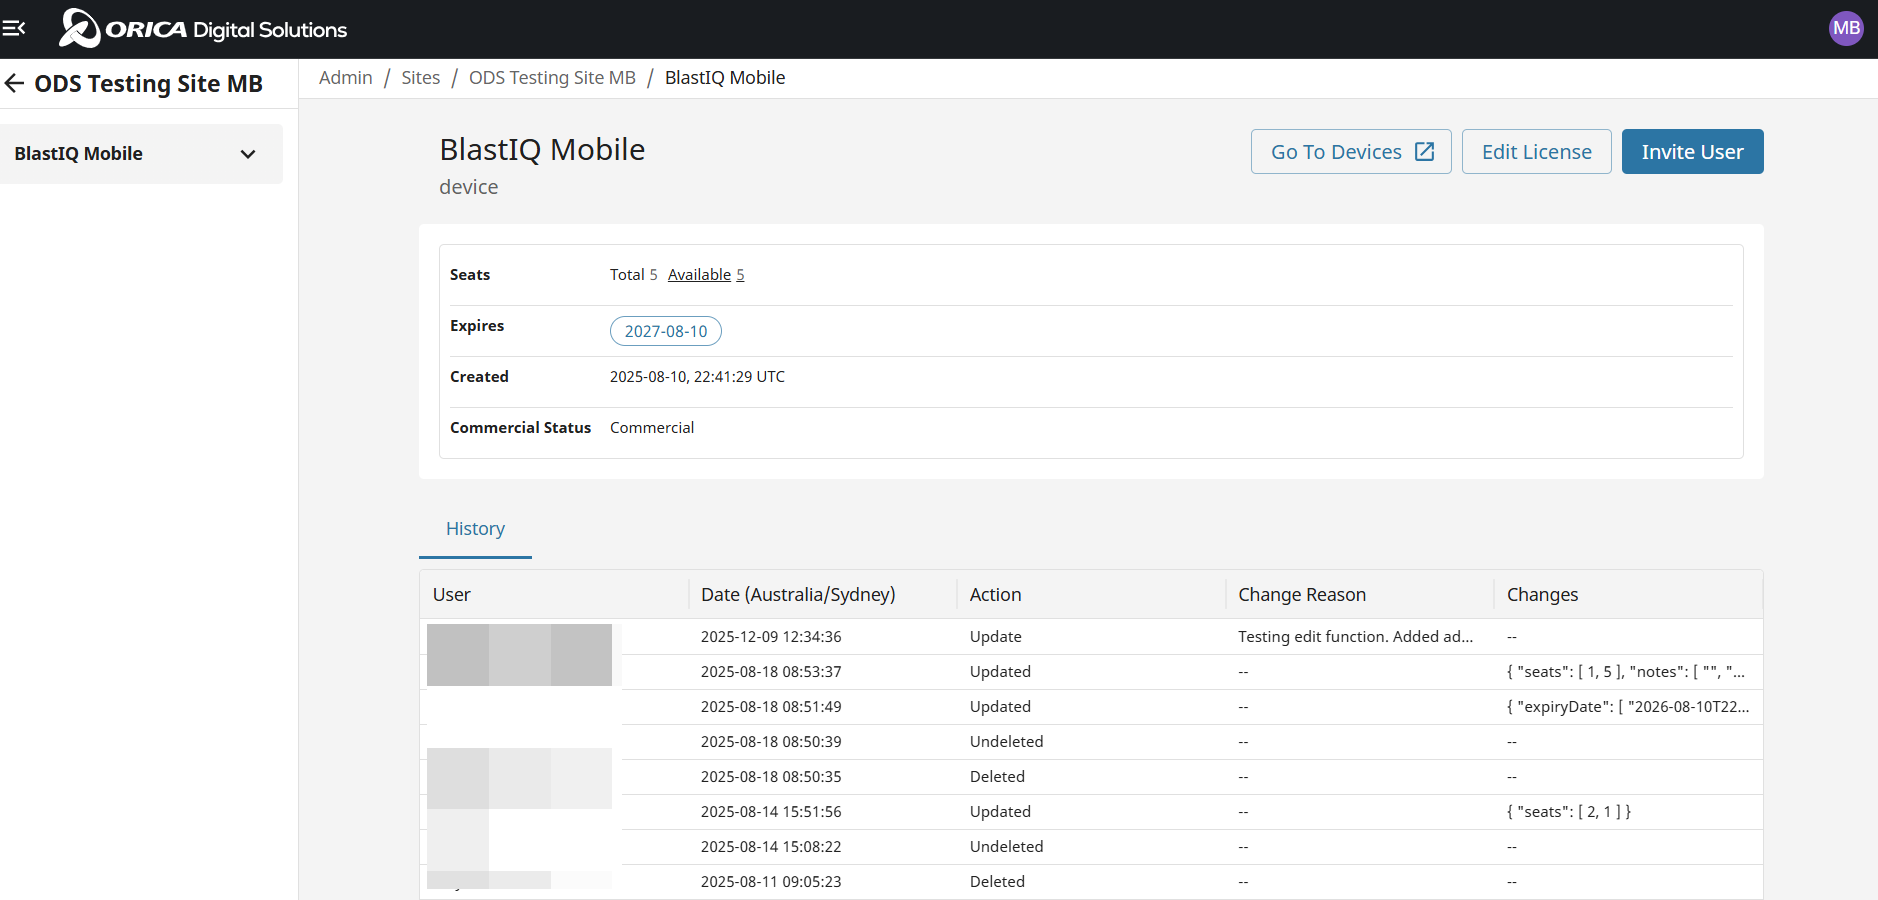This screenshot has height=900, width=1878.
Task: Click the Total 5 seats text
Action: (634, 275)
